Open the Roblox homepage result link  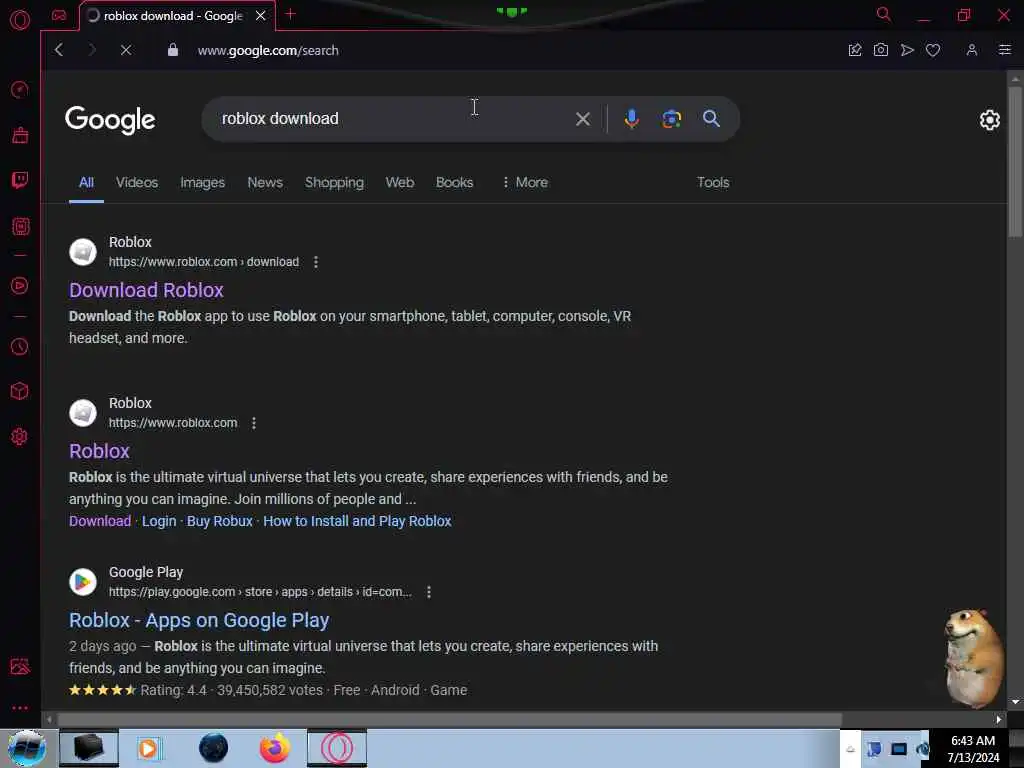click(99, 451)
